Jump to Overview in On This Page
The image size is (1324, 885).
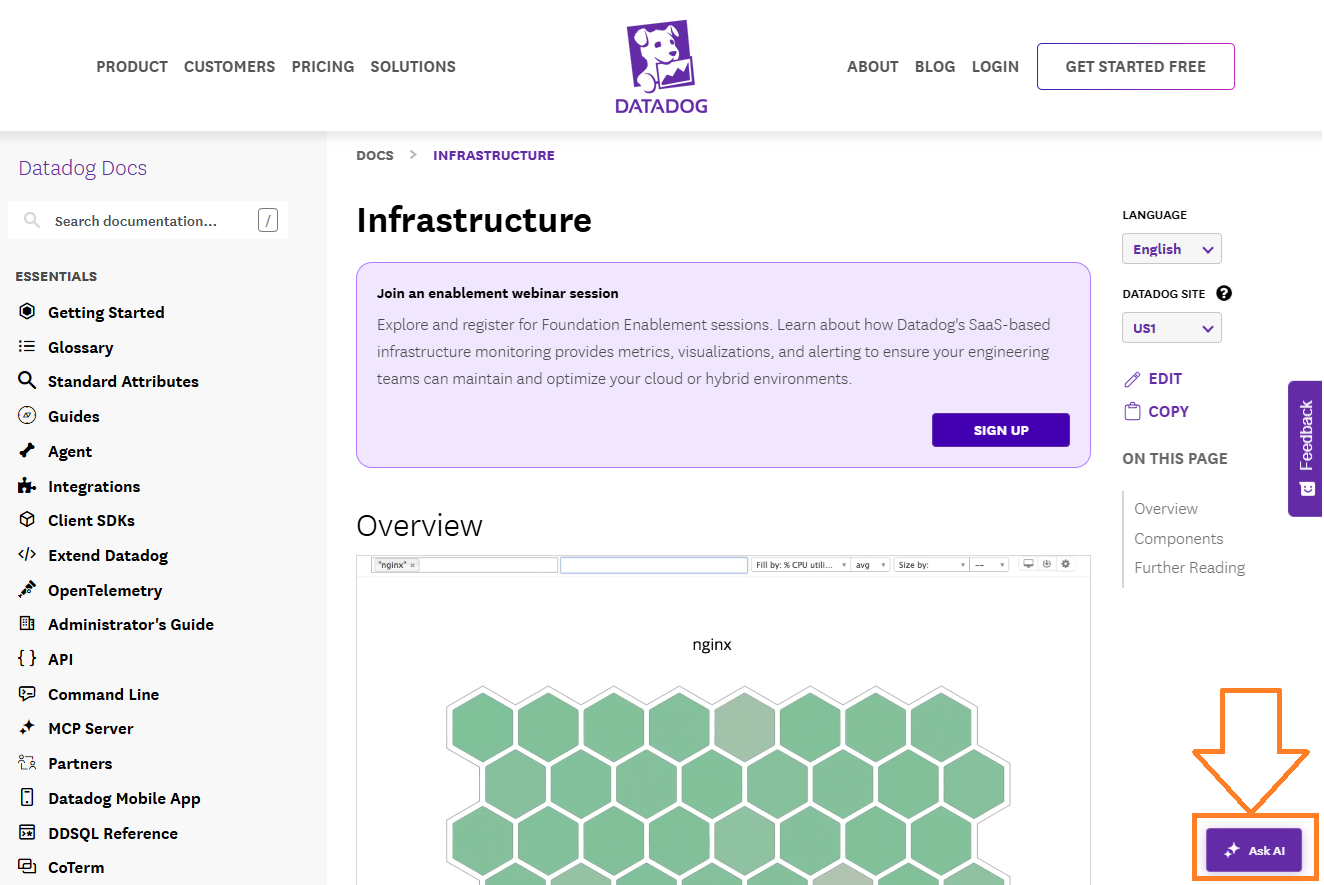point(1166,509)
